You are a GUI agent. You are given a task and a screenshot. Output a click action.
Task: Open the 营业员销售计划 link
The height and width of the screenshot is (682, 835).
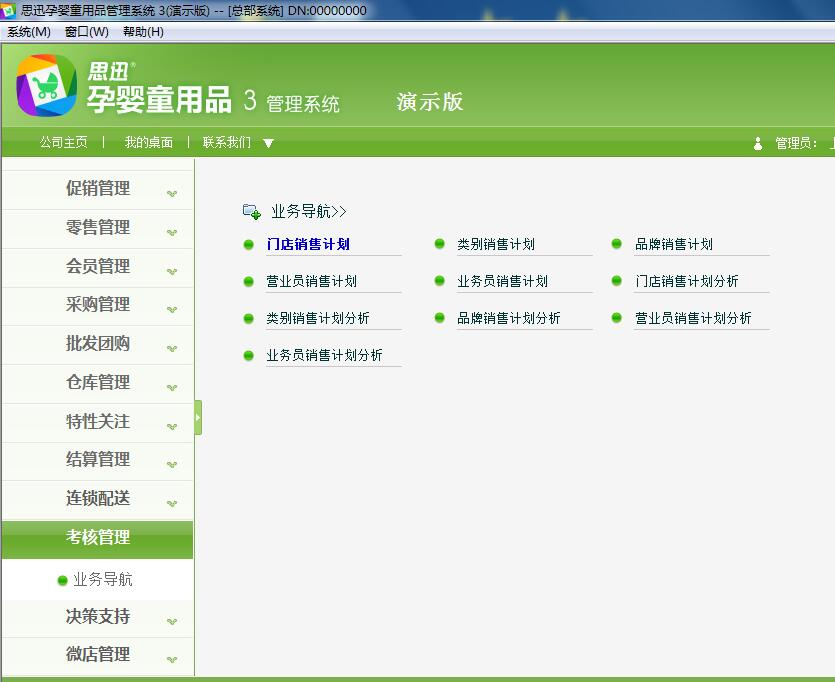(x=312, y=281)
